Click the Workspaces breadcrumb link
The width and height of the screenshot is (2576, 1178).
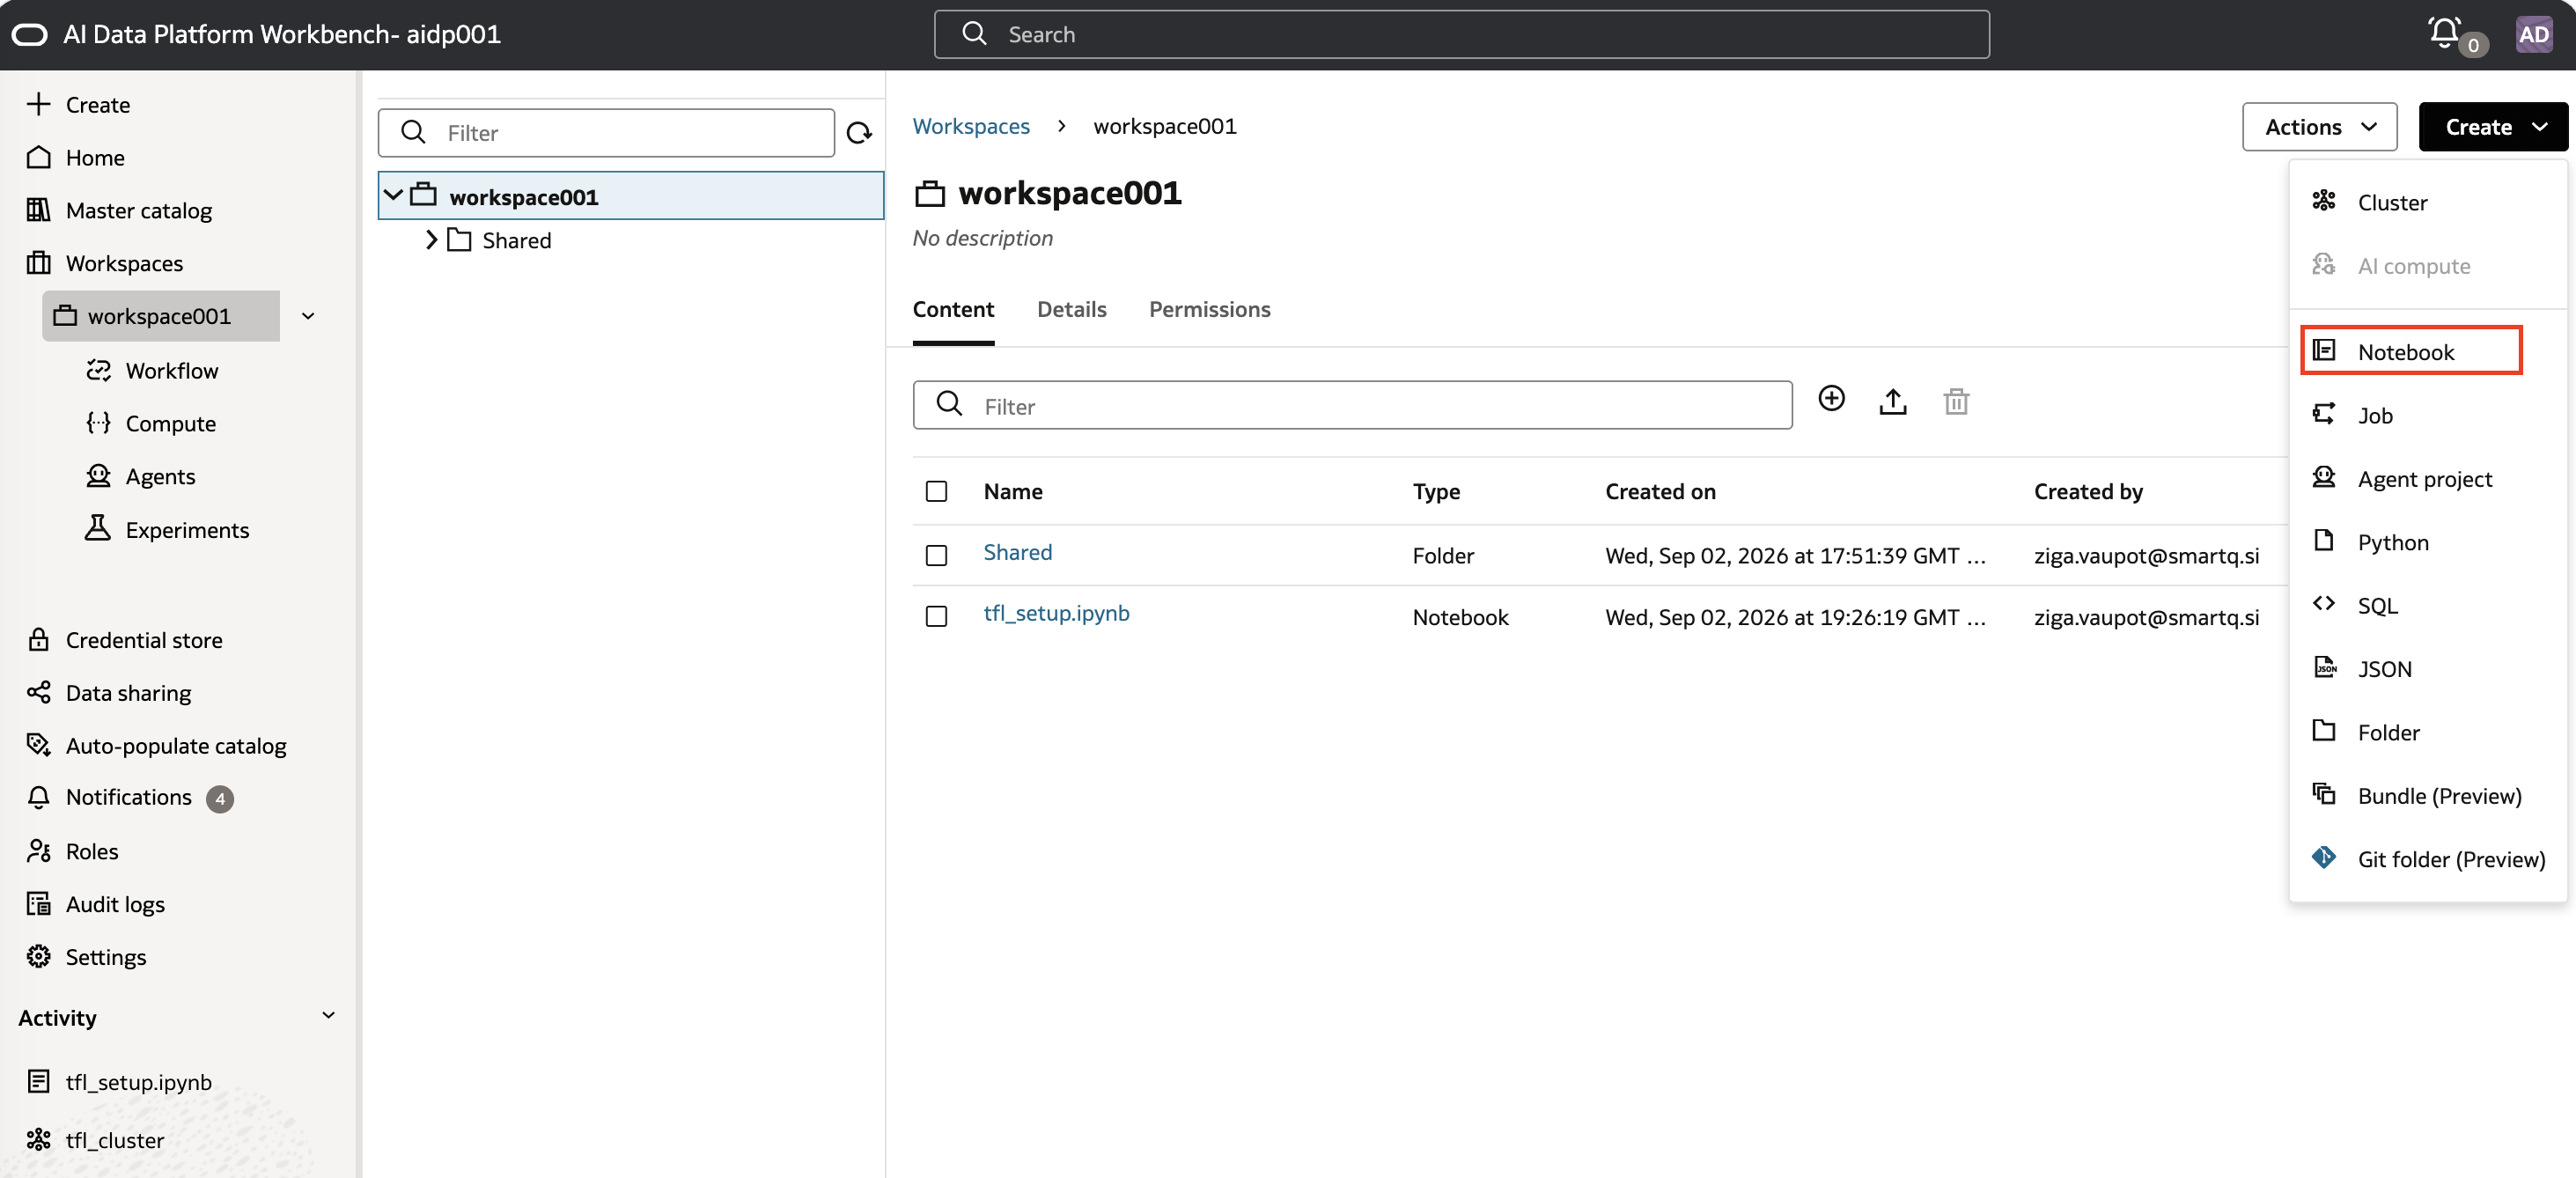(970, 126)
